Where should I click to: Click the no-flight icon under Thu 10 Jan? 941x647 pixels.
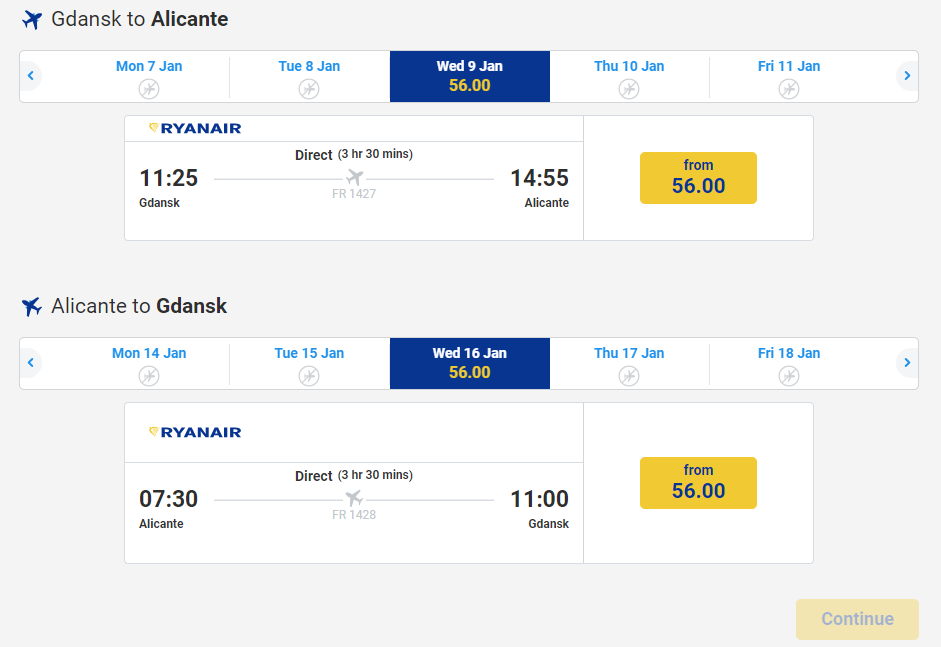pos(629,89)
